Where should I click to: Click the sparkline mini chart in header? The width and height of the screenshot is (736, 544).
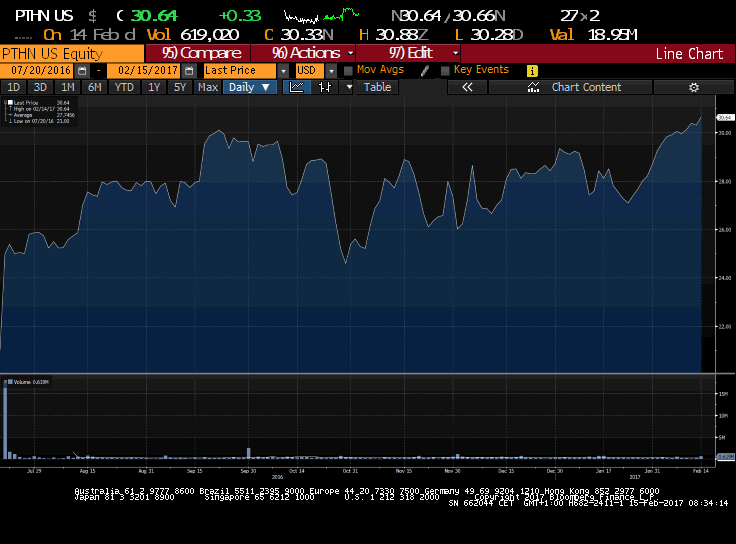(321, 16)
